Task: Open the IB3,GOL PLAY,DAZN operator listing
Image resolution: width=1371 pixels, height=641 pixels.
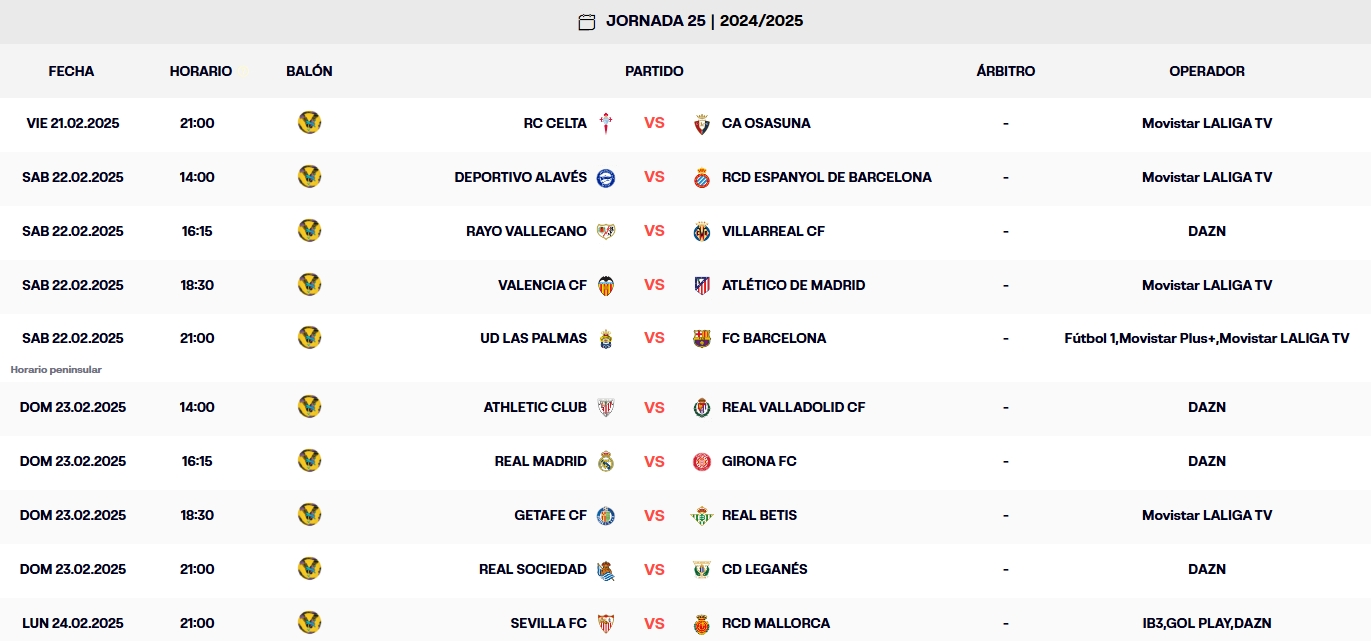Action: 1207,622
